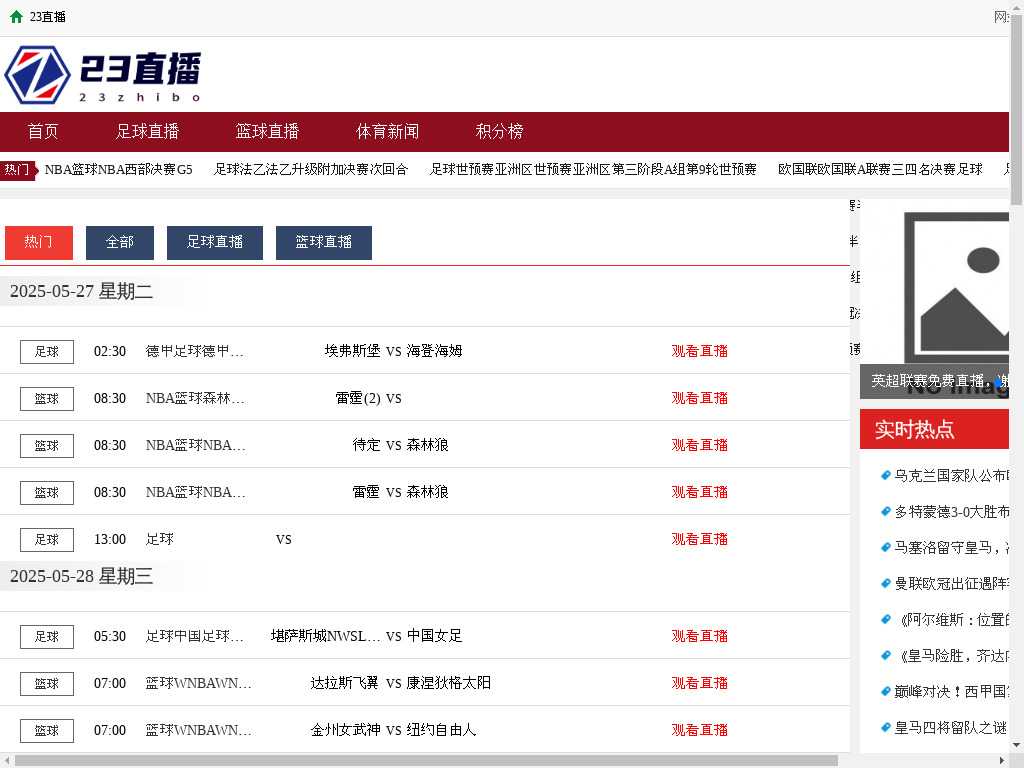Click the 23直播 hexagon logo

(x=37, y=74)
